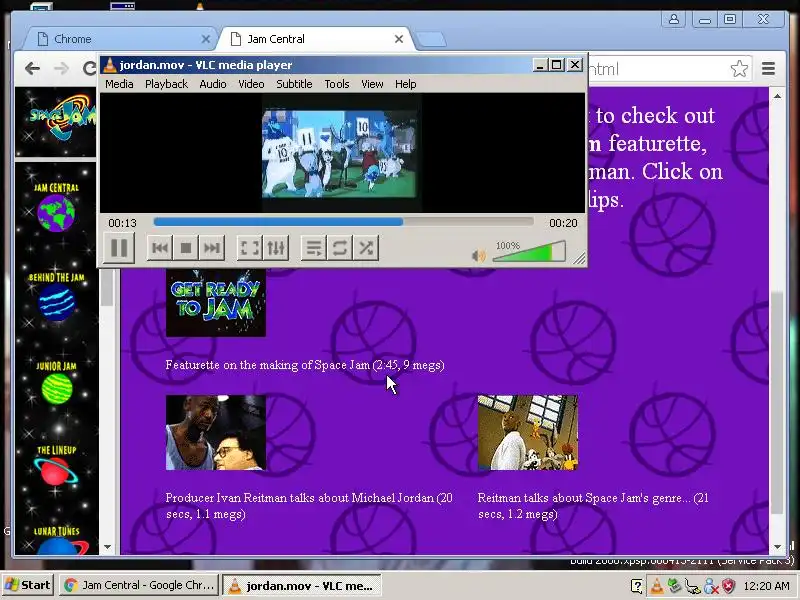Select the Jam Central tab

(311, 39)
